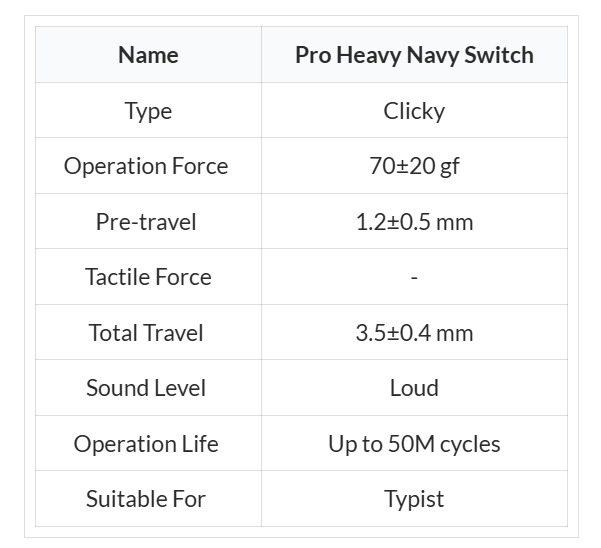Select the 3.5±0.4 mm value
The image size is (601, 548).
pos(414,332)
